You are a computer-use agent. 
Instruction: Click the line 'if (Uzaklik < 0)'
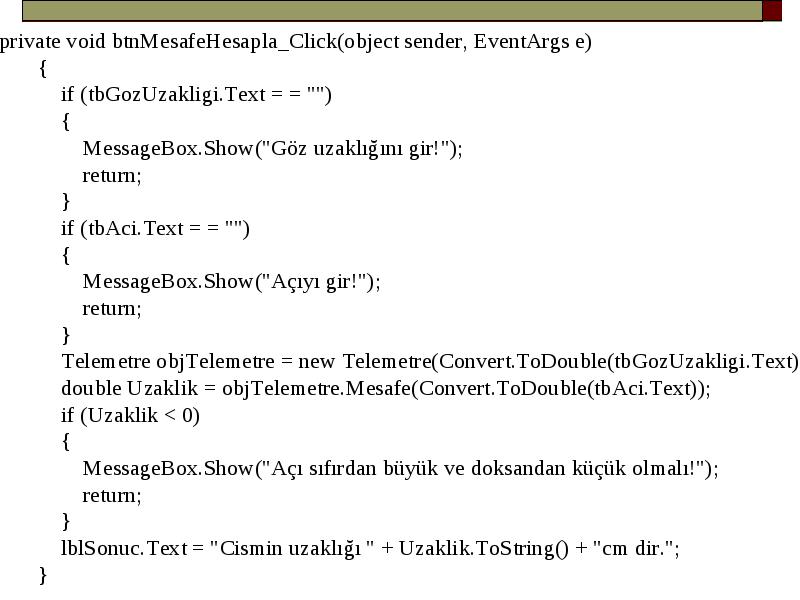131,416
